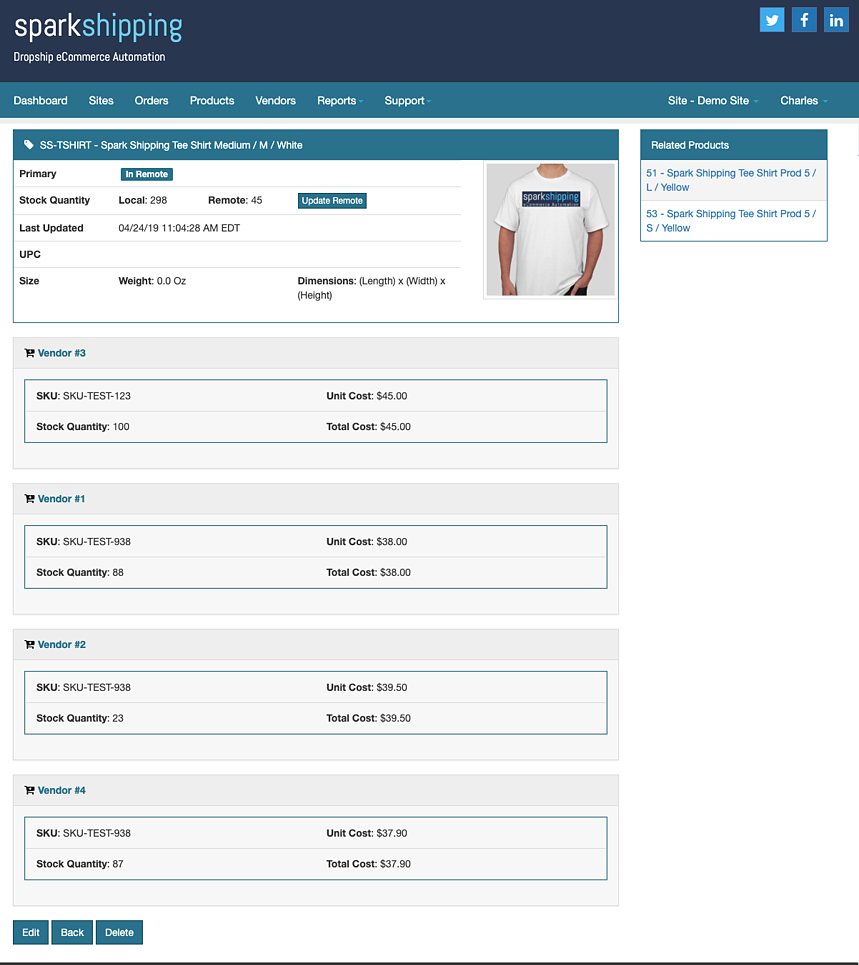Open the Facebook social icon
This screenshot has width=859, height=965.
804,20
